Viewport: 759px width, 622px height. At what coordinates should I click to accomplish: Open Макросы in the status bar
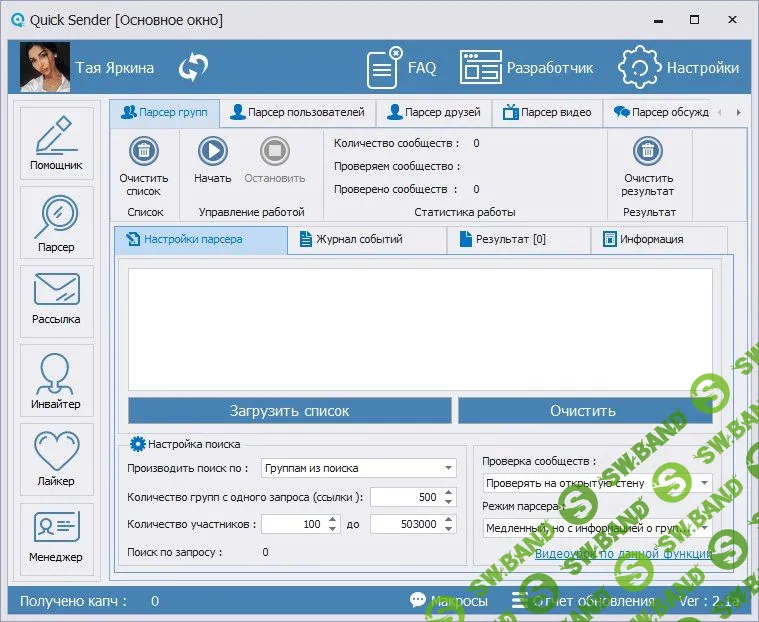pos(448,601)
